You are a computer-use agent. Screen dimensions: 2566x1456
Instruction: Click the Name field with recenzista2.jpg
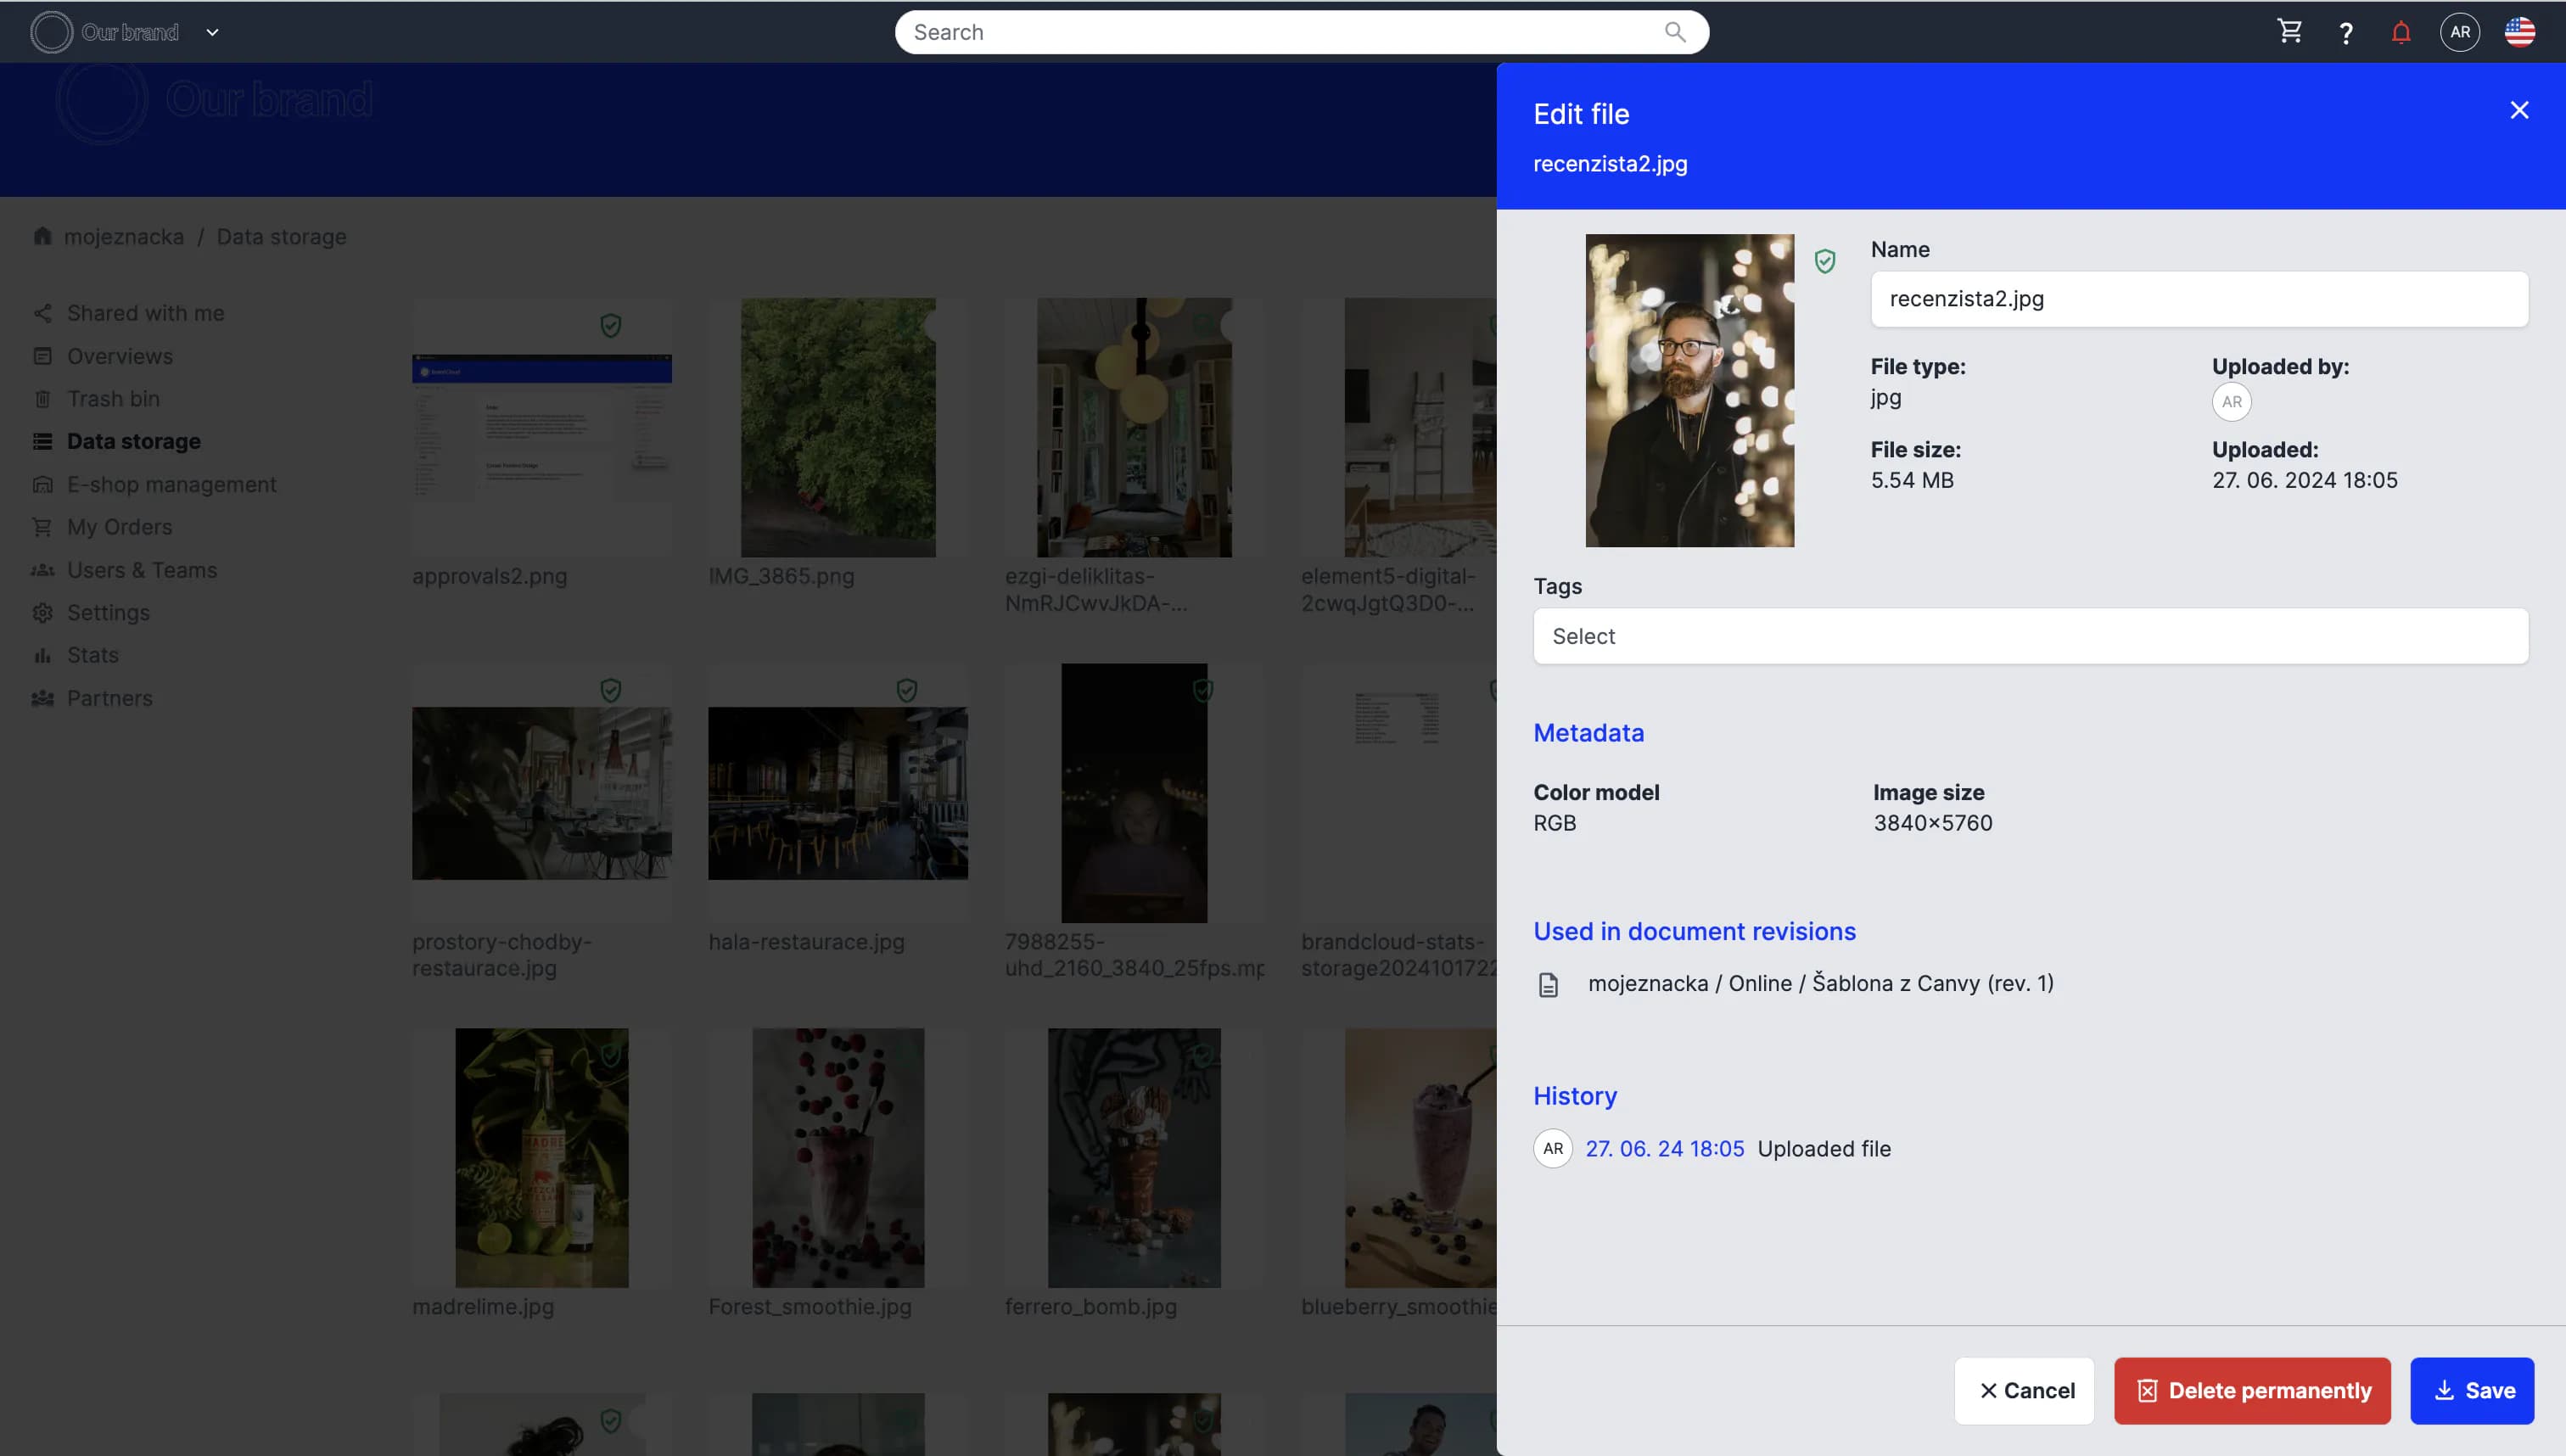tap(2199, 299)
